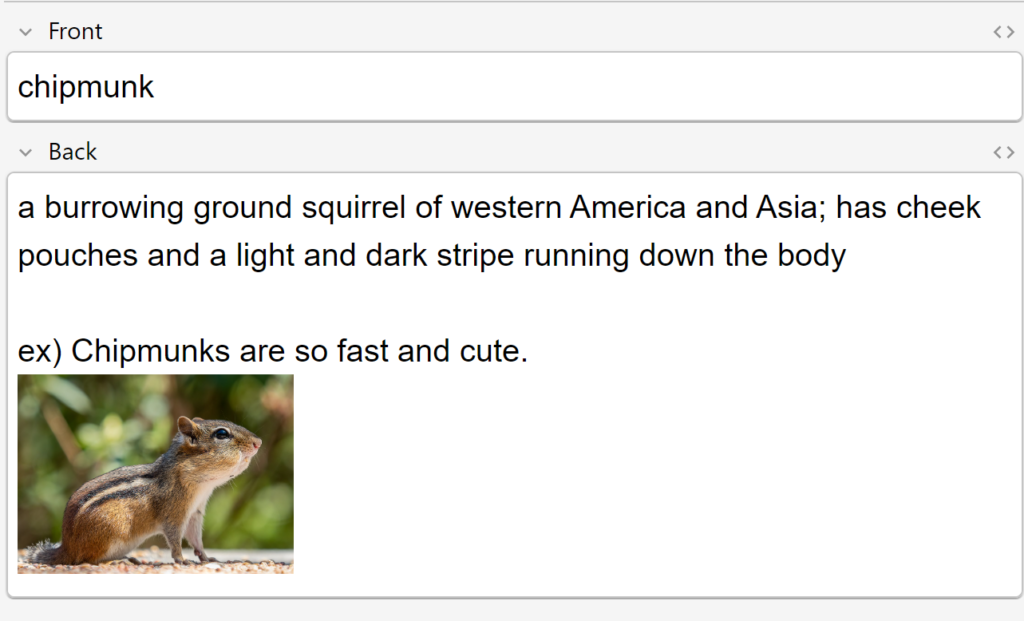Click the sentence "Chipmunks are so fast and cute."

pyautogui.click(x=299, y=351)
